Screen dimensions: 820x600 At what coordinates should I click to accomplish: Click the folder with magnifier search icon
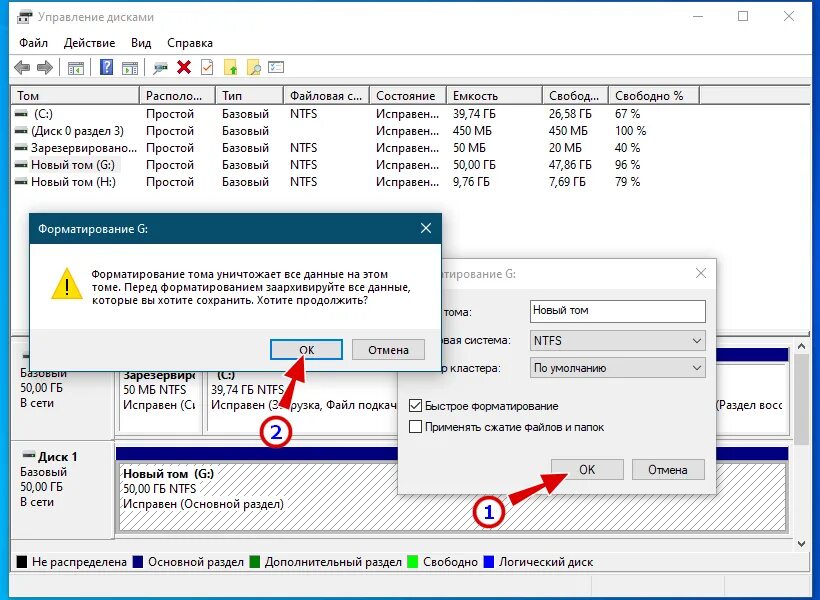point(254,67)
